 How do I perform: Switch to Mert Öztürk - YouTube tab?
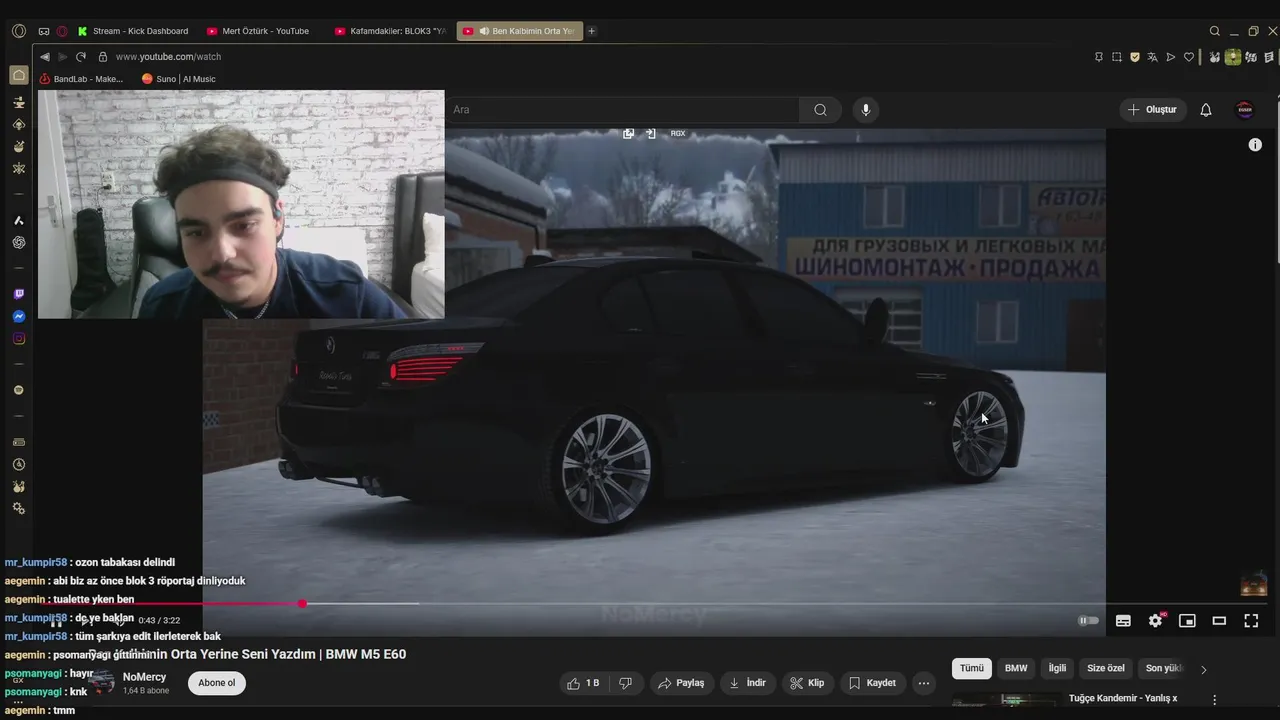click(x=259, y=31)
